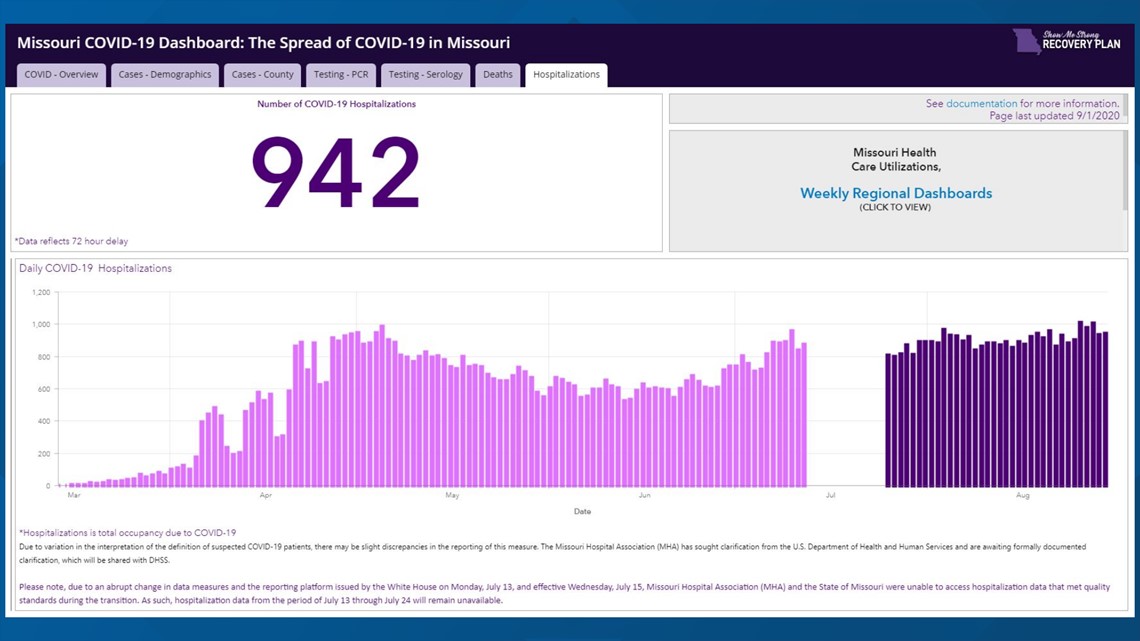Open the COVID - Overview tab
Viewport: 1140px width, 641px height.
(61, 74)
